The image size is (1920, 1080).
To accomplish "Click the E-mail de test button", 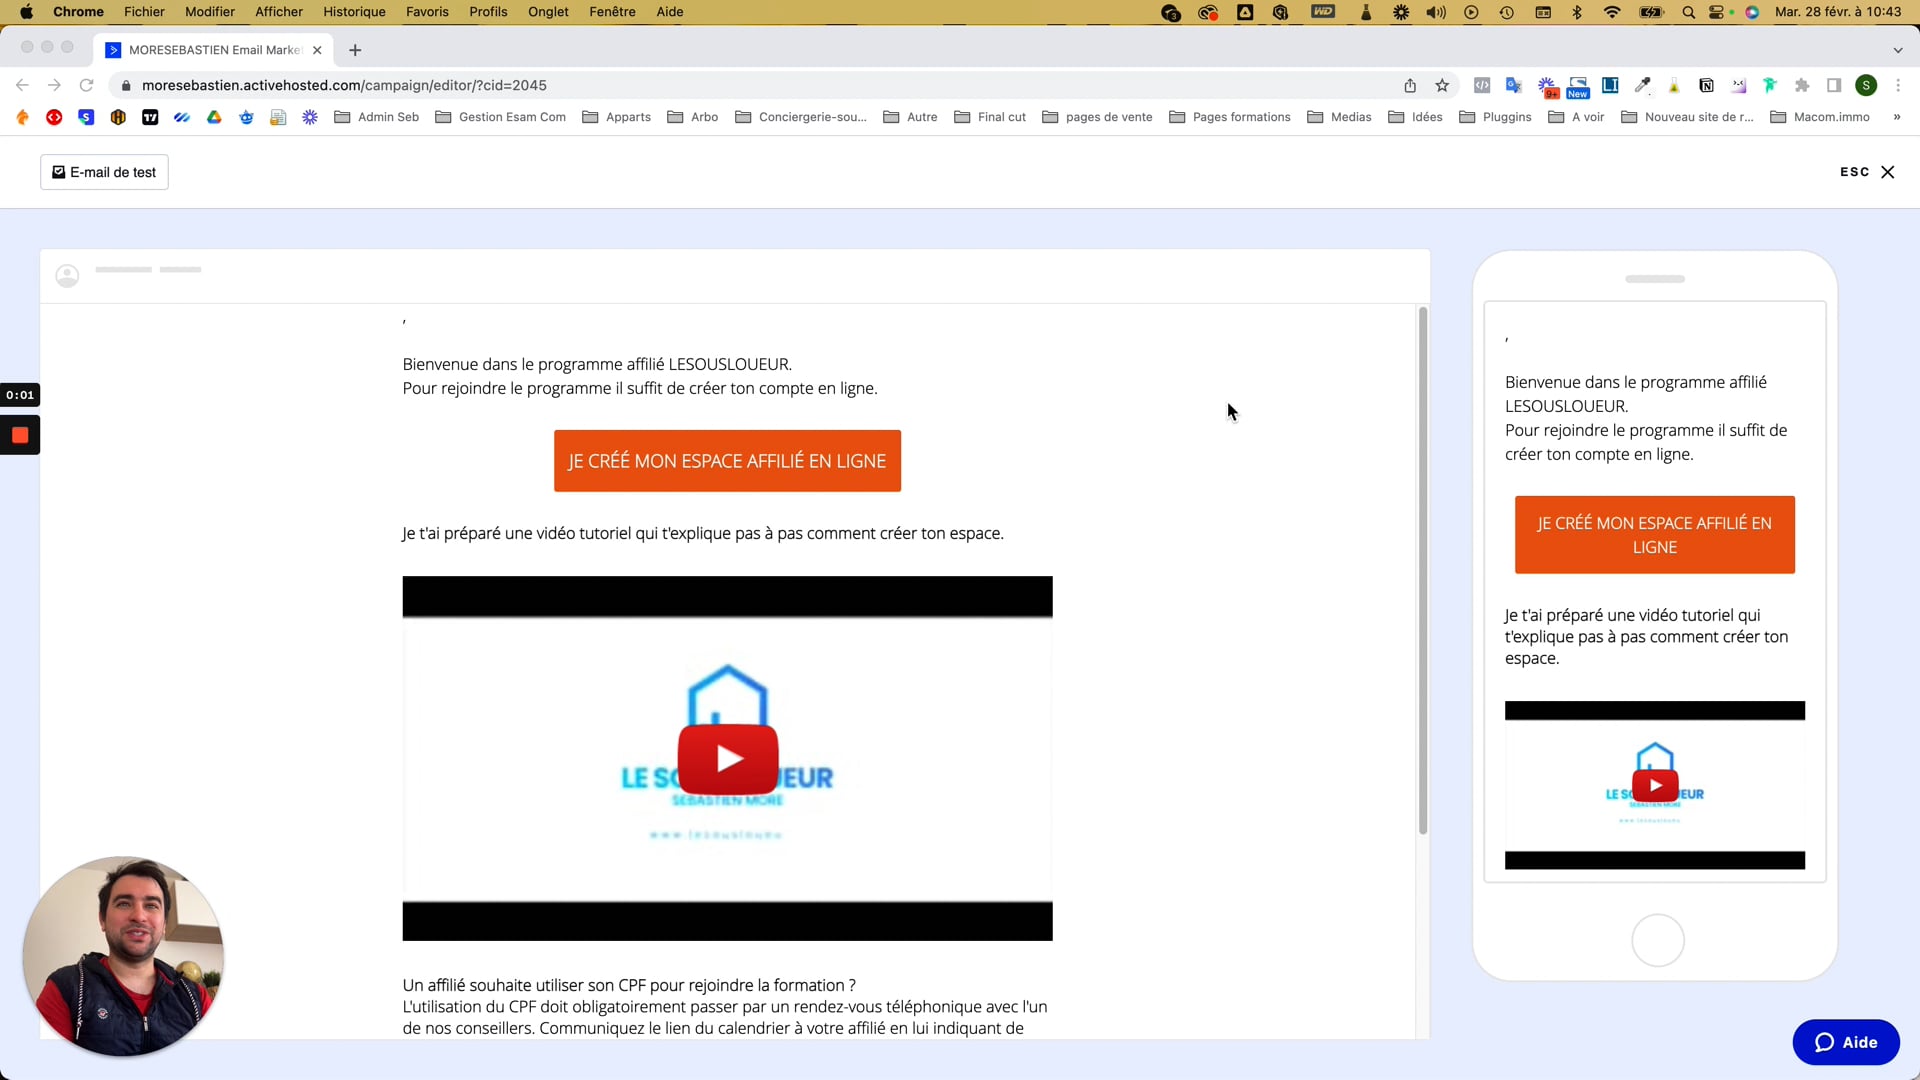I will 104,172.
